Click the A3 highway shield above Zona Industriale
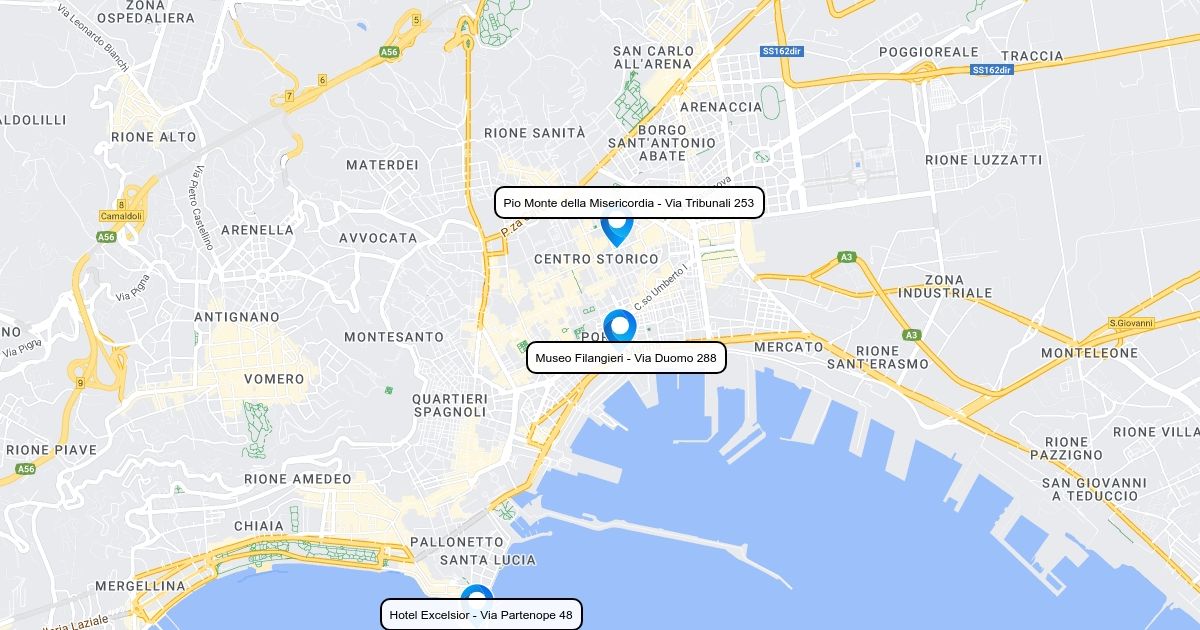Viewport: 1200px width, 630px height. point(847,258)
